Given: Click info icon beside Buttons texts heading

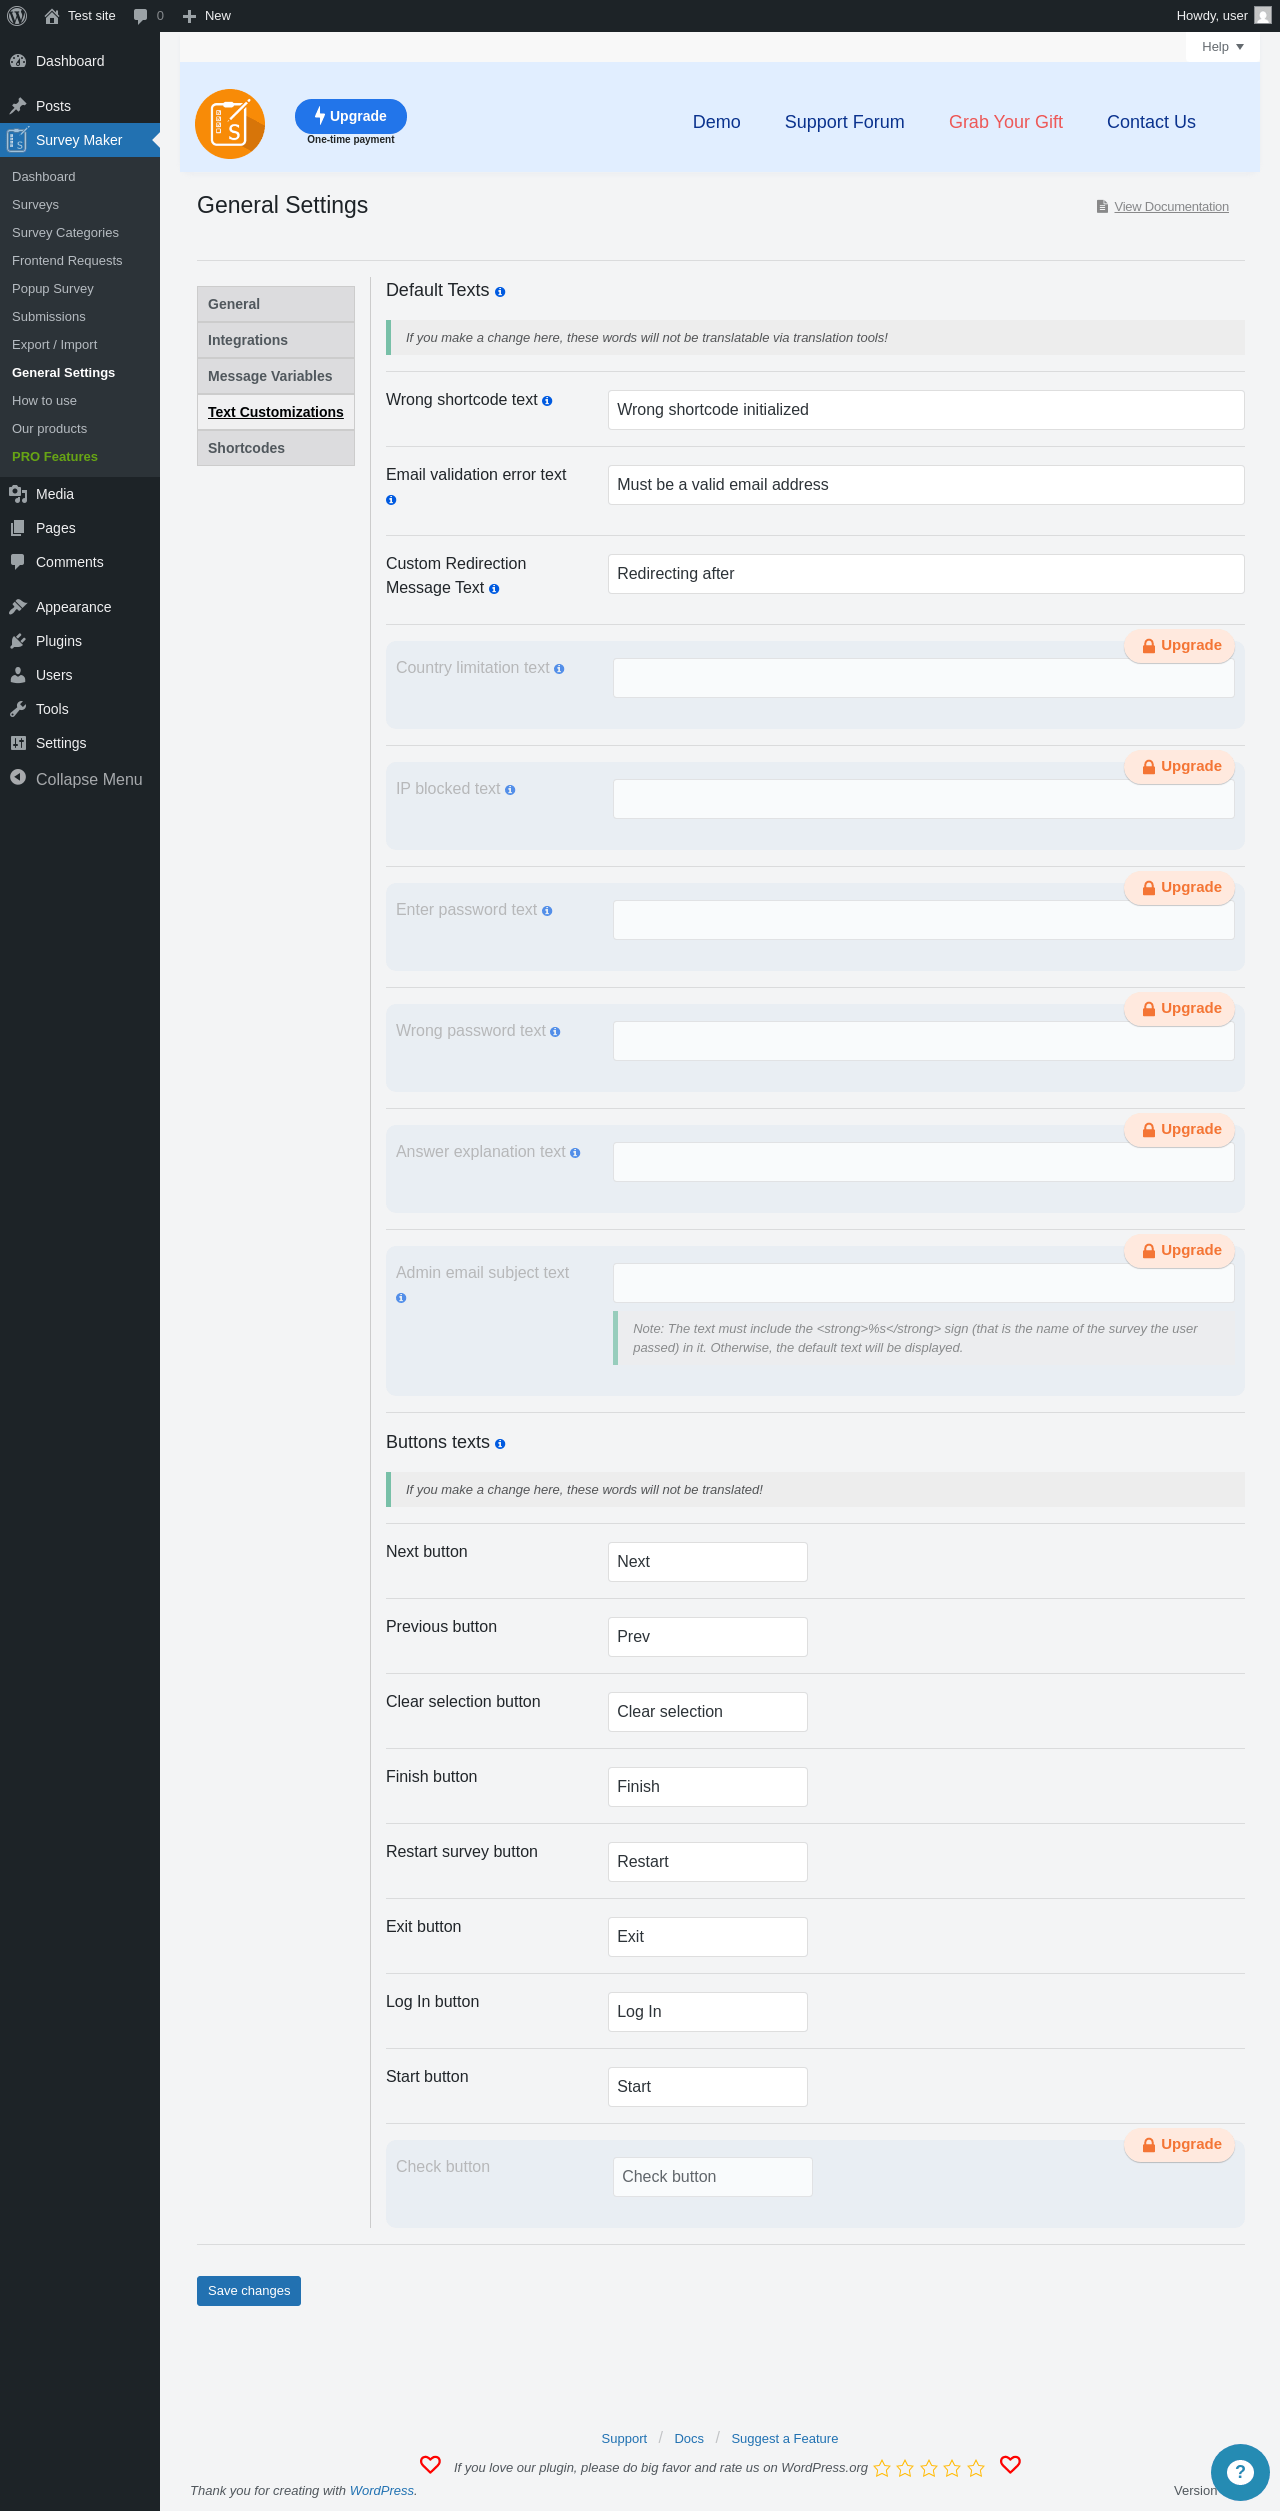Looking at the screenshot, I should coord(500,1444).
